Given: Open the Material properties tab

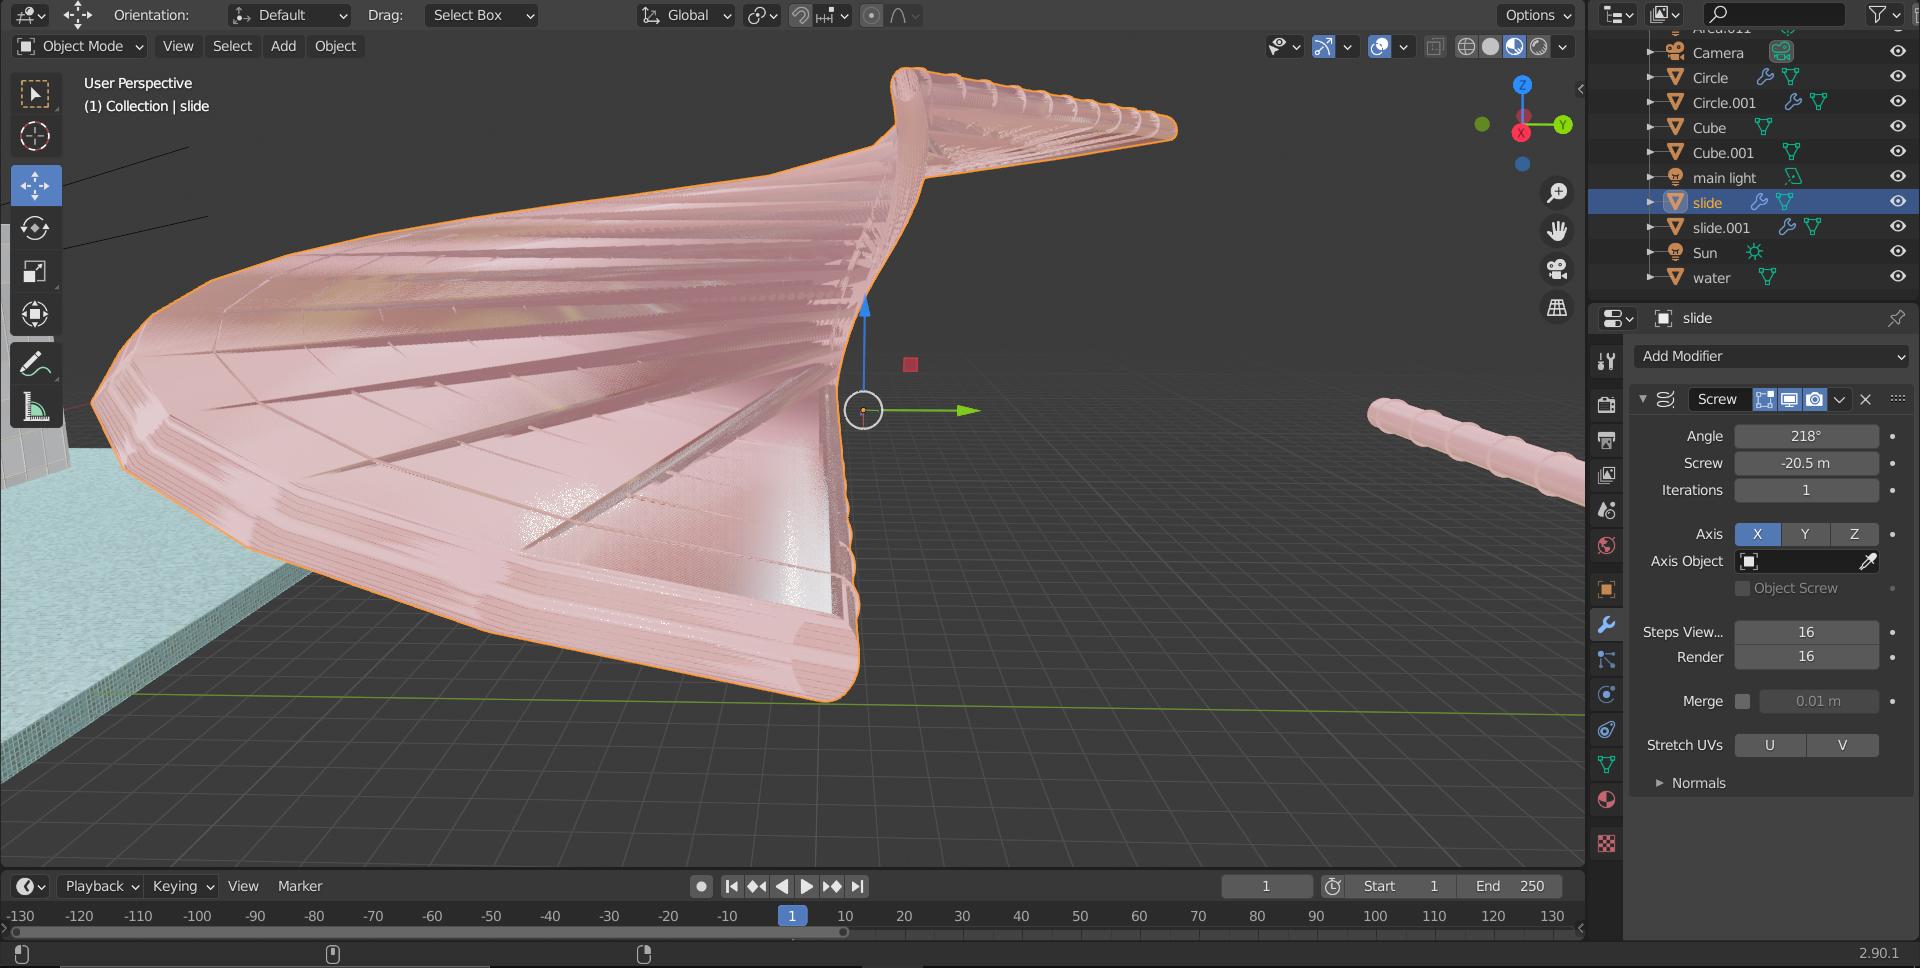Looking at the screenshot, I should pyautogui.click(x=1606, y=800).
